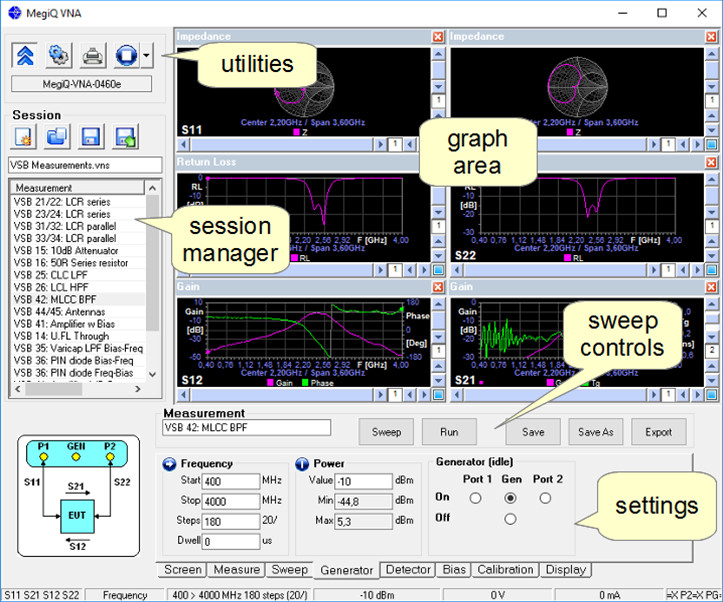723x602 pixels.
Task: Click left arrow of measurement list horizontal scrollbar
Action: click(18, 389)
